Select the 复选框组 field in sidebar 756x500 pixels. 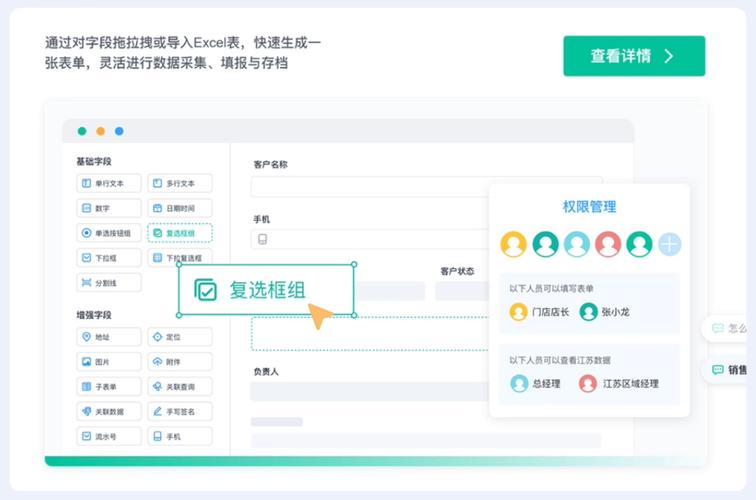point(180,233)
